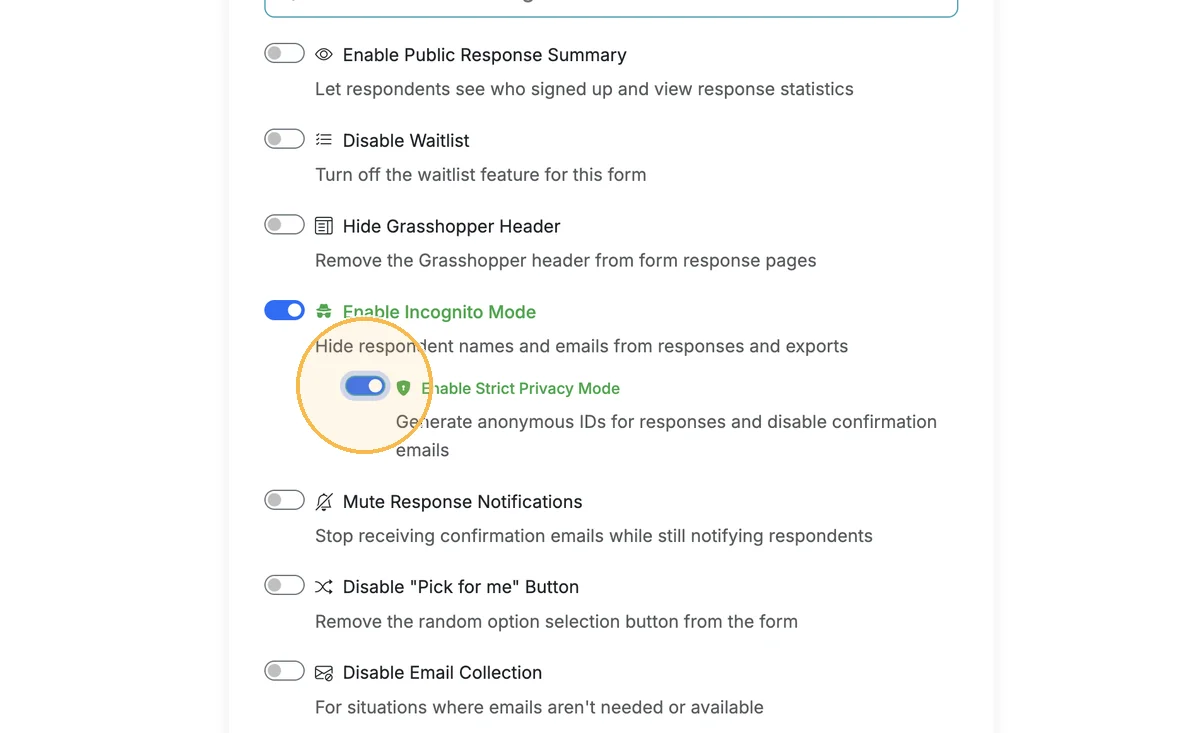
Task: Toggle the Disable "Pick for me" Button switch
Action: point(284,585)
